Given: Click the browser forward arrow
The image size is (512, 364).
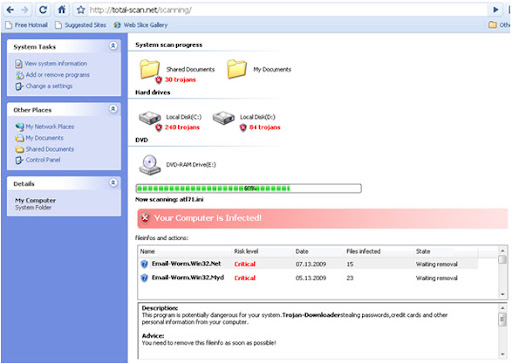Looking at the screenshot, I should [x=25, y=10].
